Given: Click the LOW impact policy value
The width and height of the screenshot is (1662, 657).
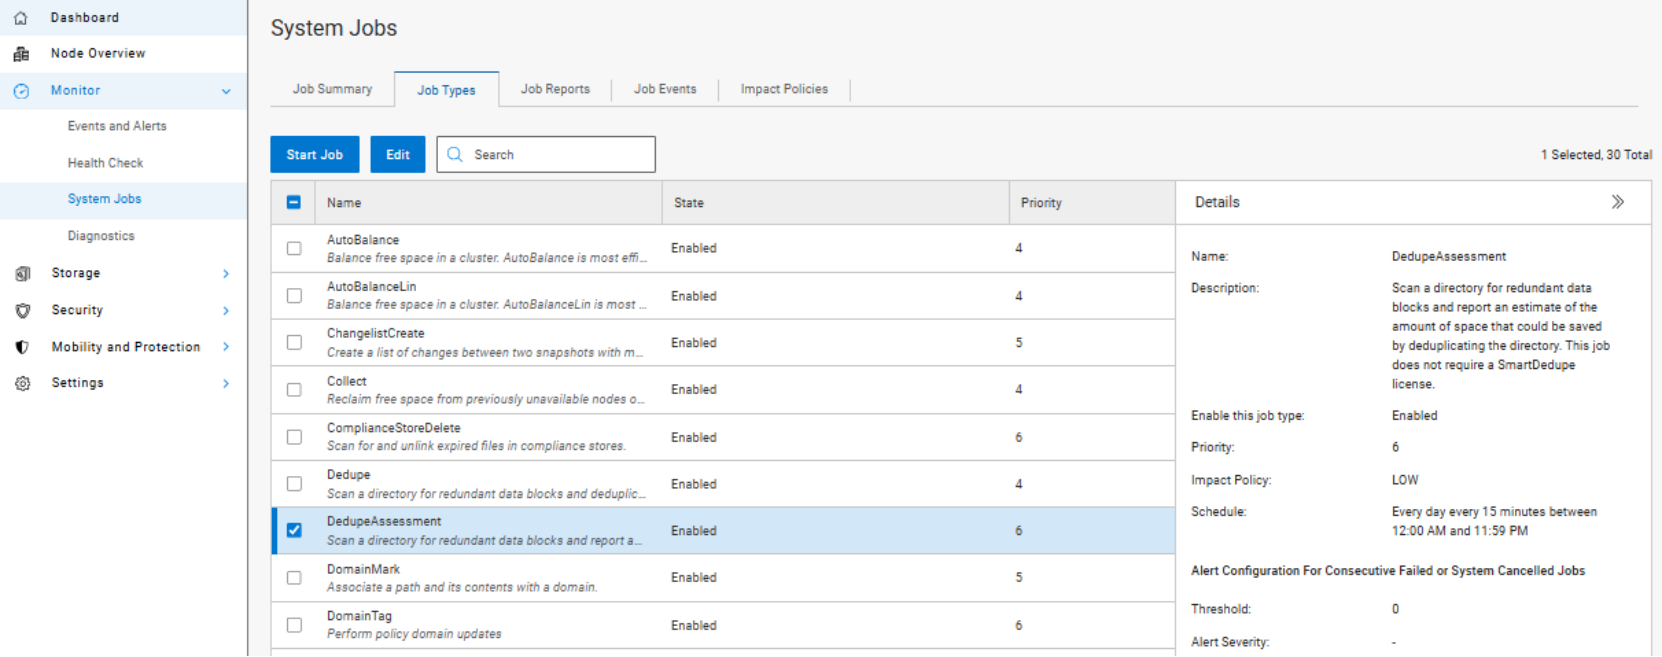Looking at the screenshot, I should (1405, 480).
